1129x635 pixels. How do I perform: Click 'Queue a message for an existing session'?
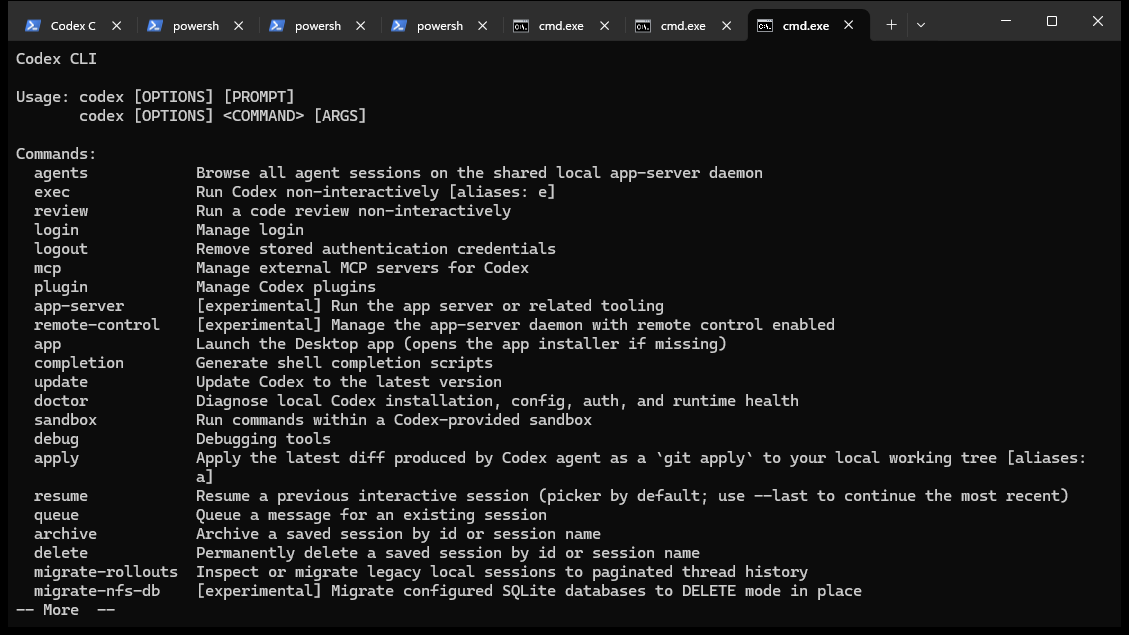[x=372, y=515]
